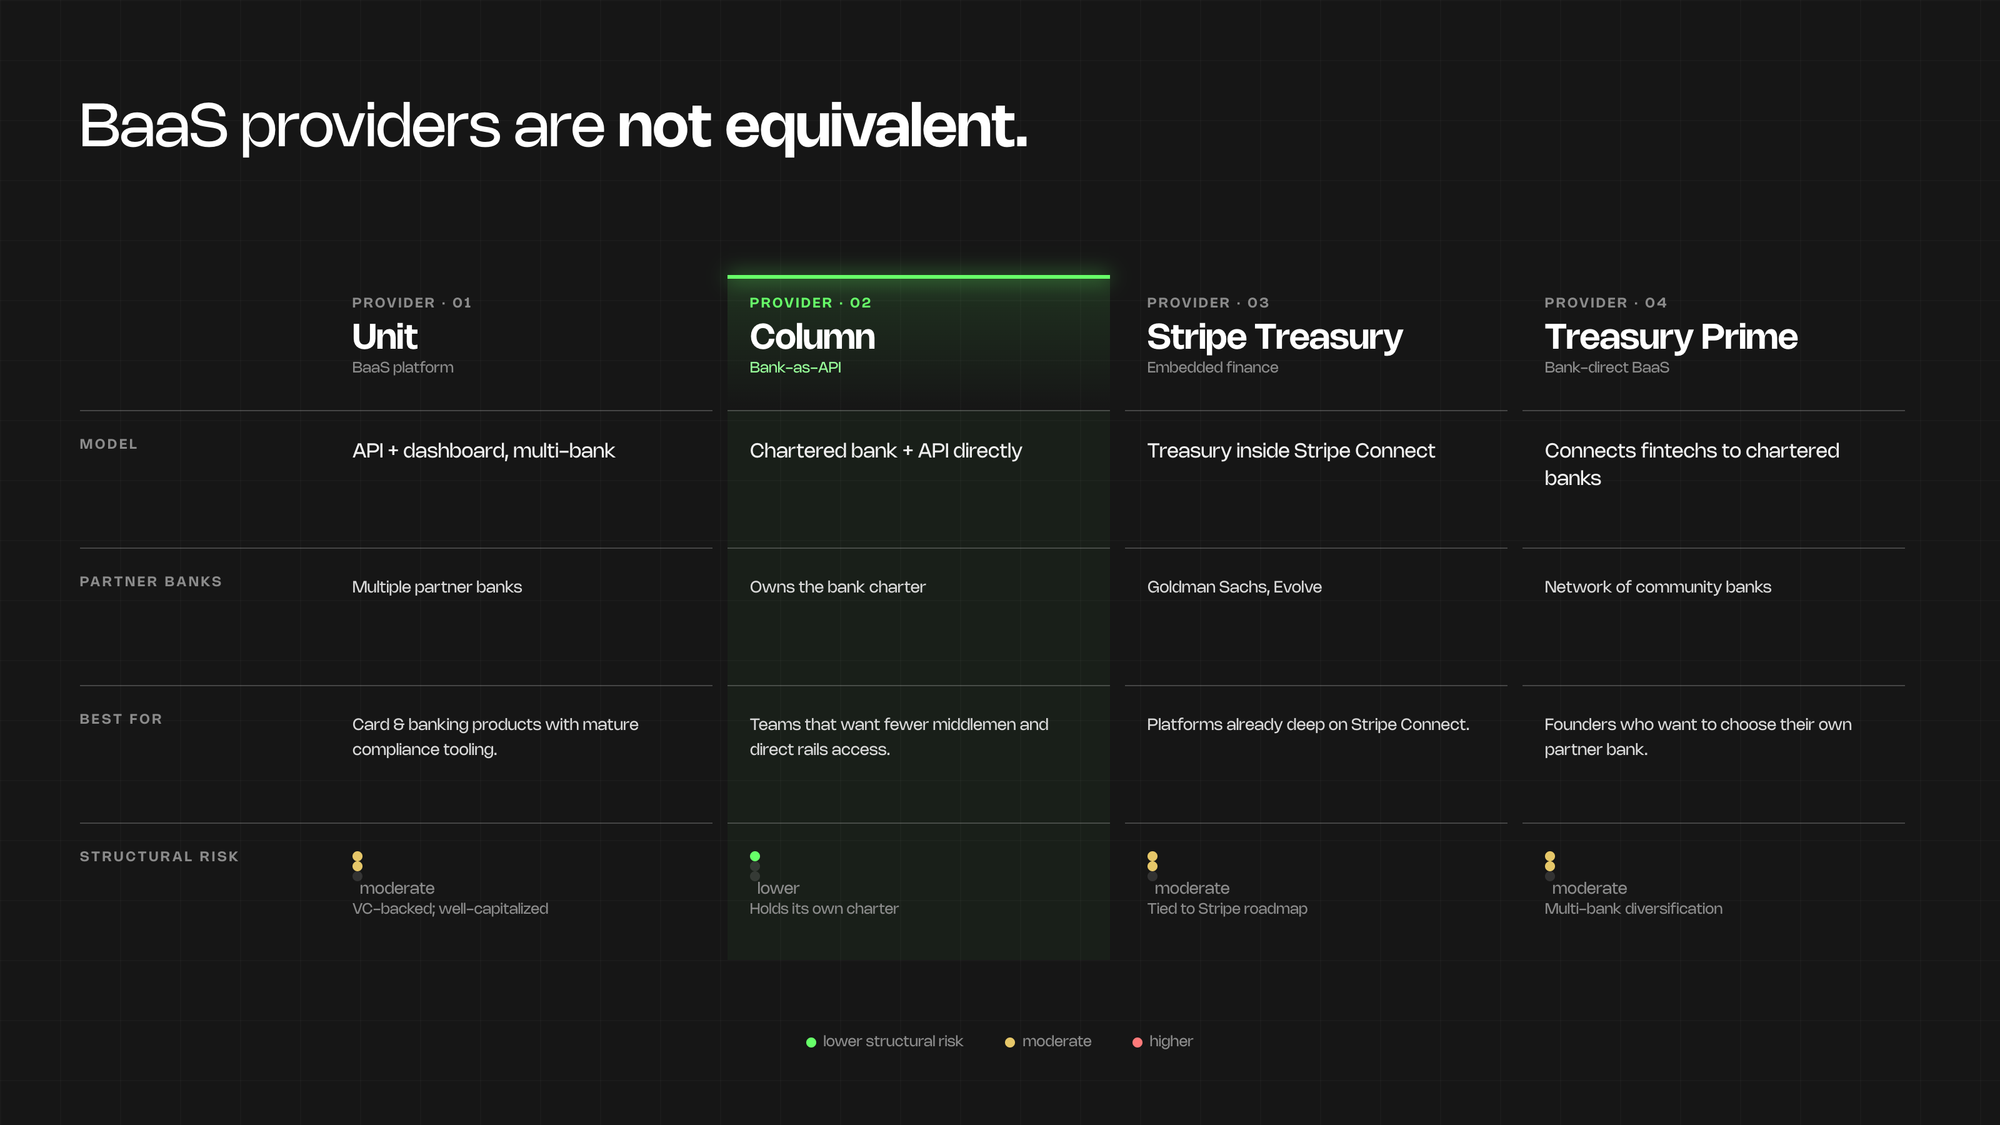
Task: Click Unit's moderate risk dot indicator
Action: (357, 862)
